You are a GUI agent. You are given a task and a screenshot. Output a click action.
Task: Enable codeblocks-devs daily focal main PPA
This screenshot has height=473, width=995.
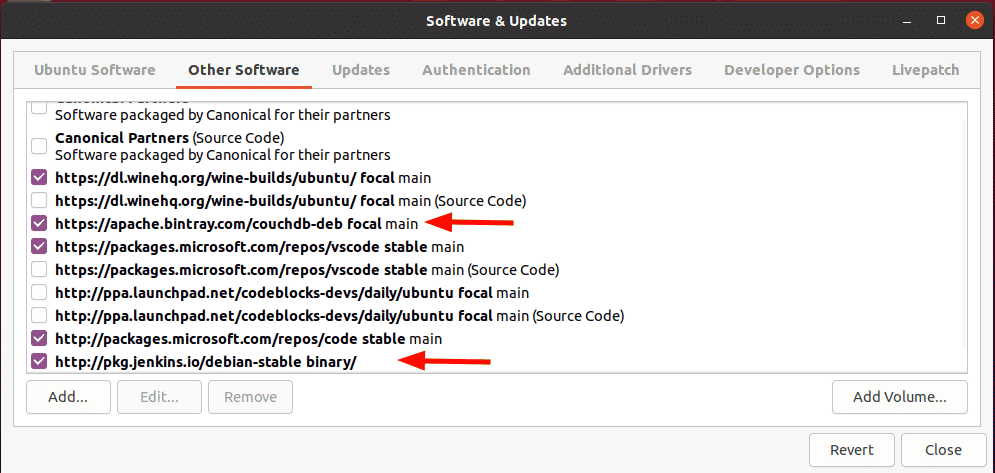39,293
